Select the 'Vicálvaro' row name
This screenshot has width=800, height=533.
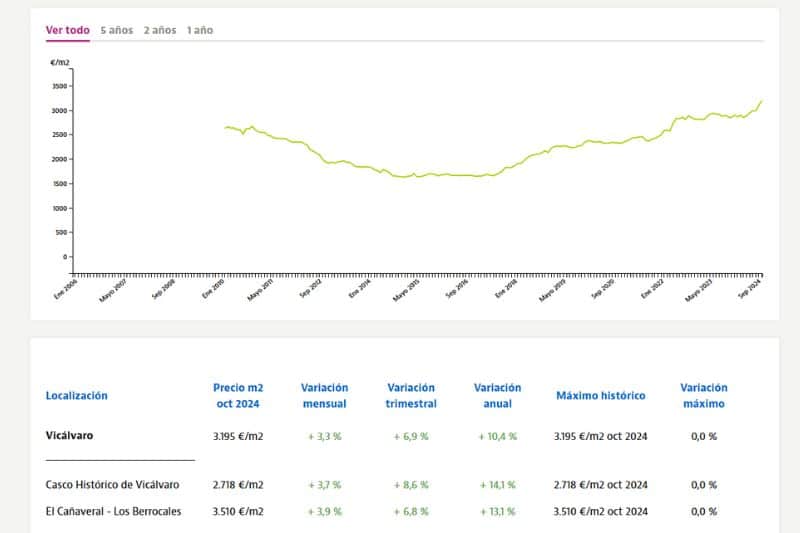(x=69, y=436)
